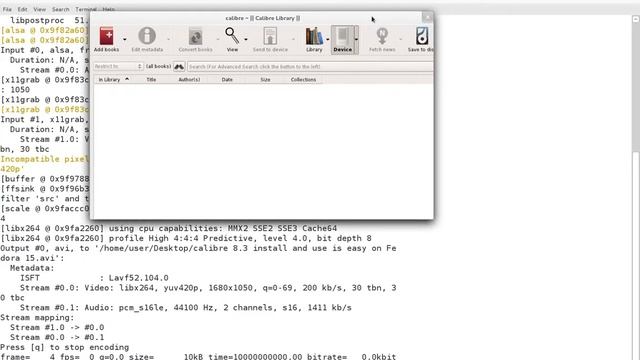Click the Convert books icon
This screenshot has height=360, width=640.
196,36
